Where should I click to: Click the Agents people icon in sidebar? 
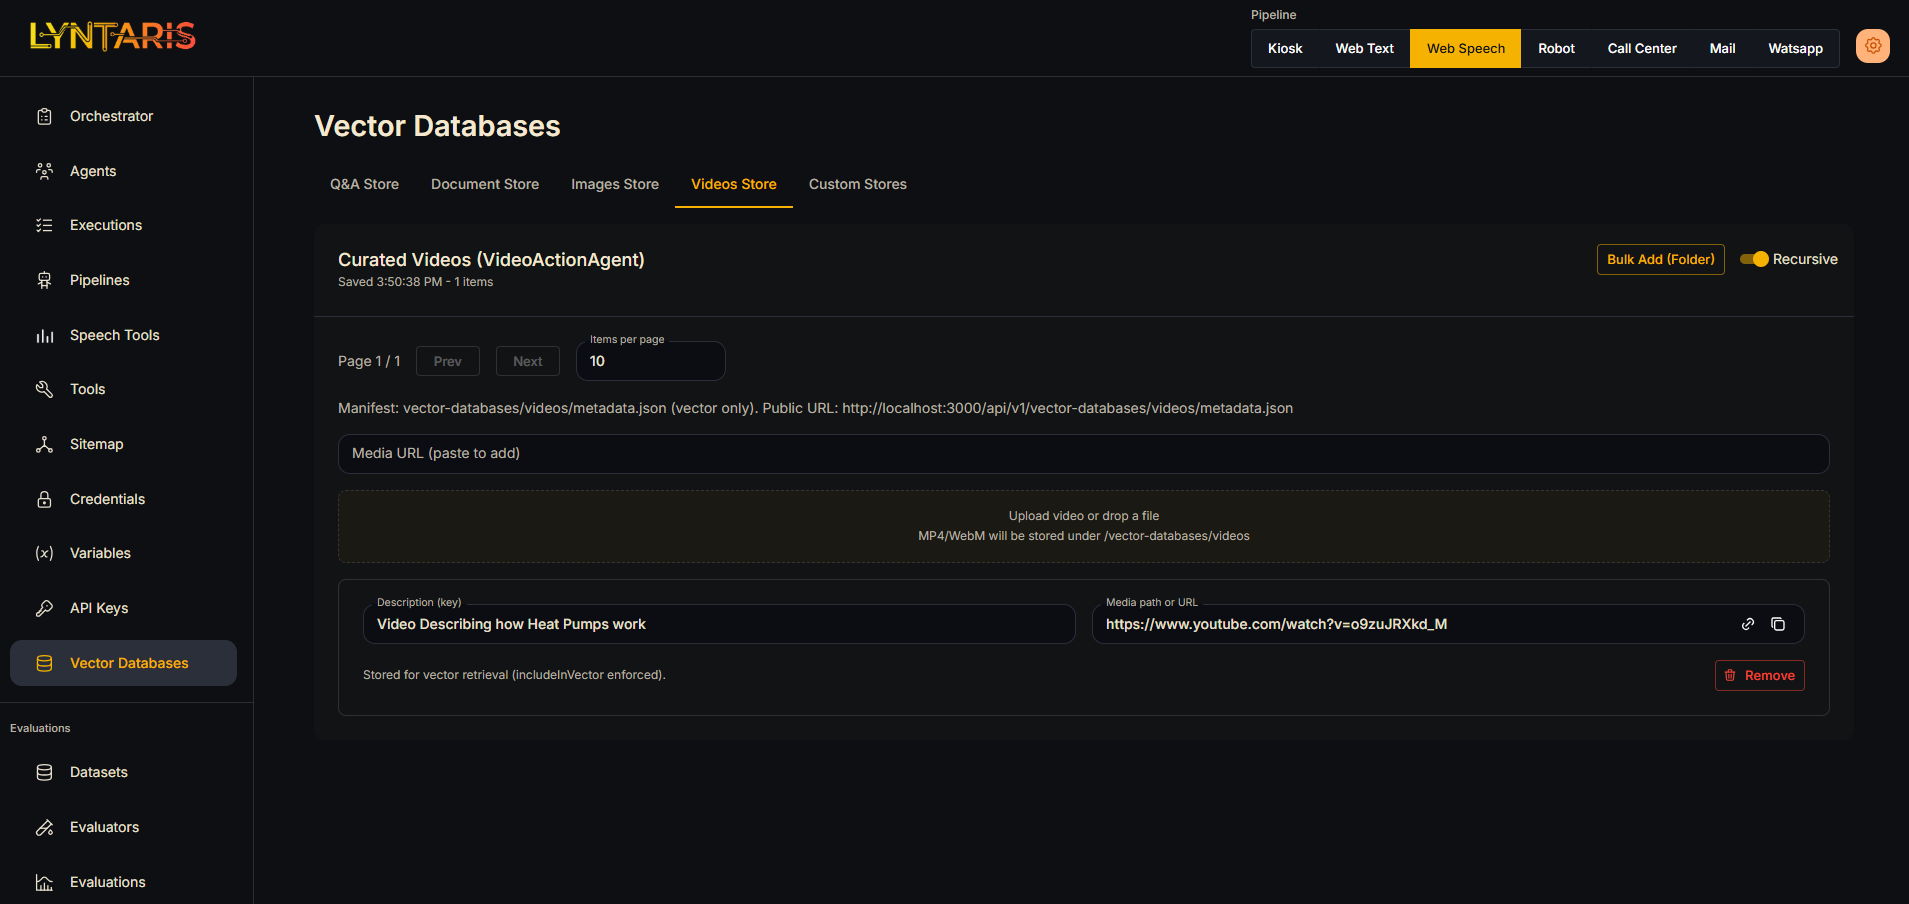[44, 171]
